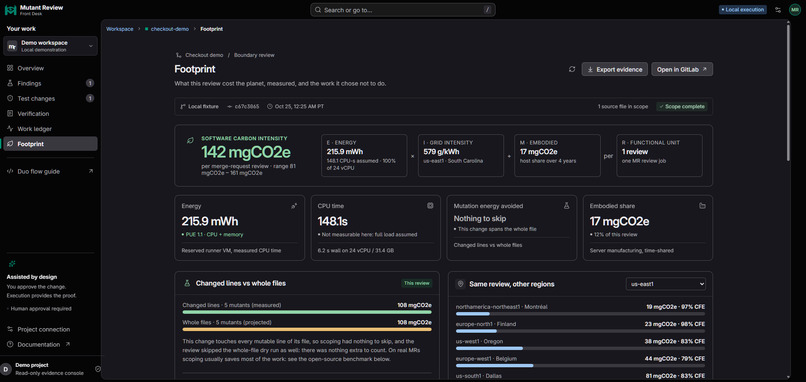This screenshot has width=806, height=382.
Task: Click the Findings flask icon in sidebar
Action: 10,83
